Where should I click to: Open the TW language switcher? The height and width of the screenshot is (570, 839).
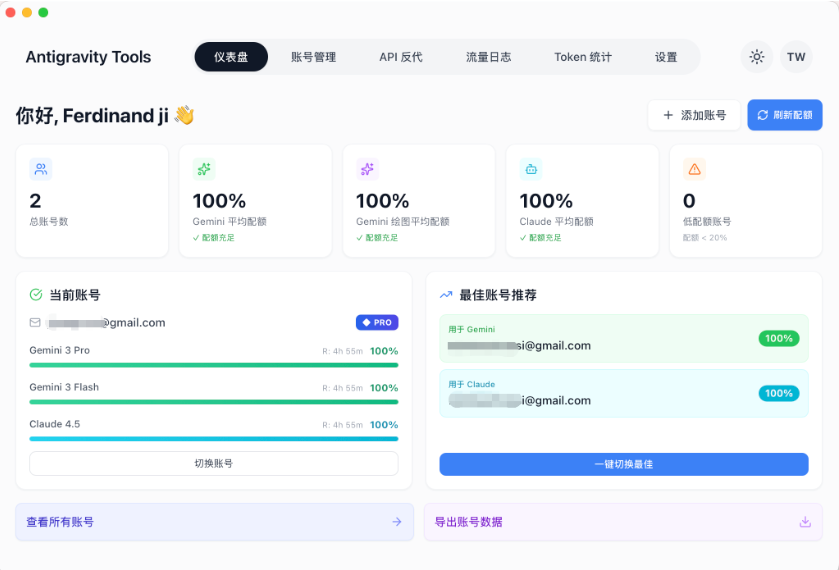[796, 57]
